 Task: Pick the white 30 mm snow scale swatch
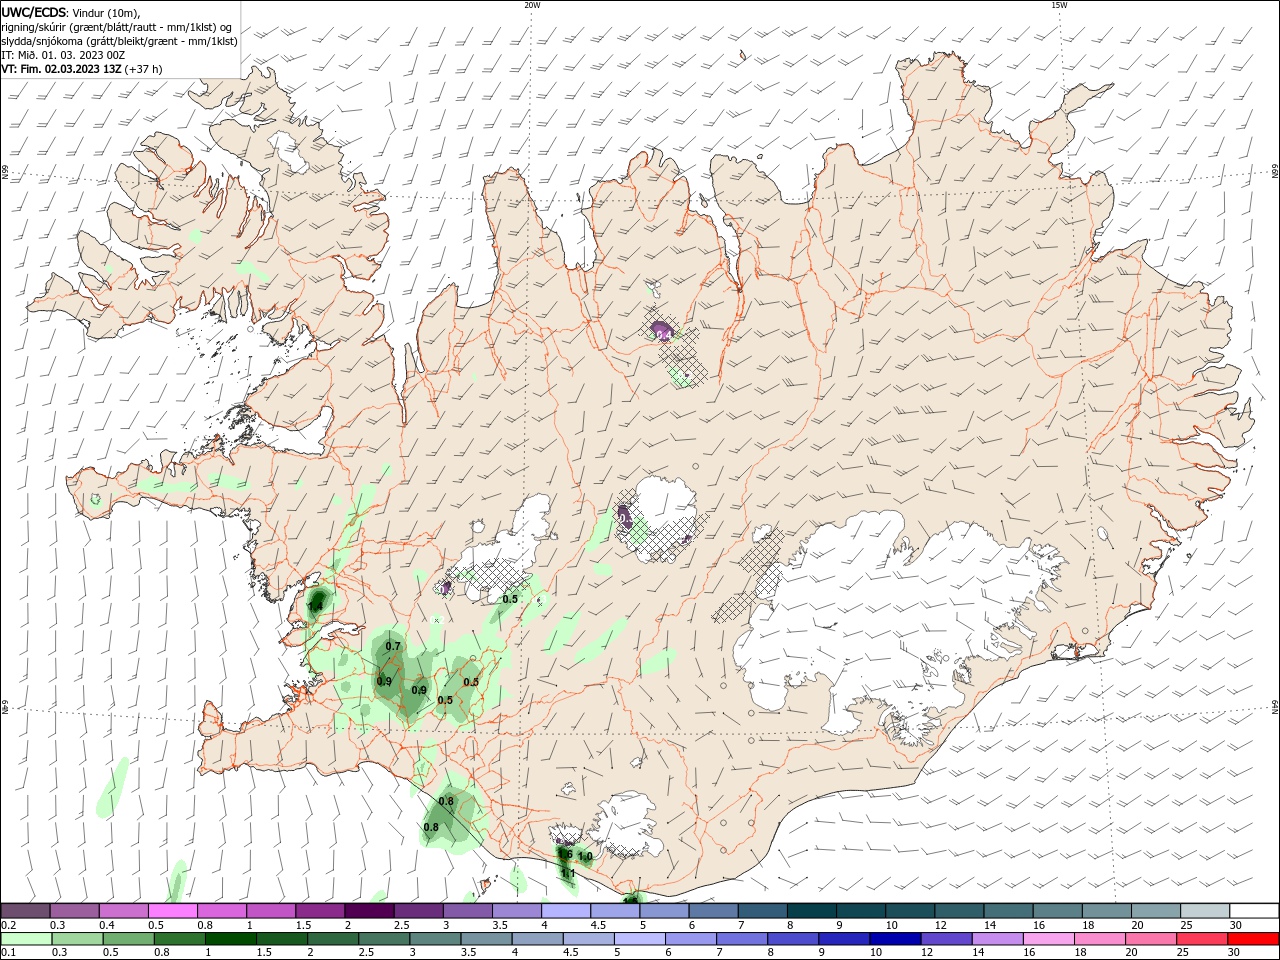1254,911
